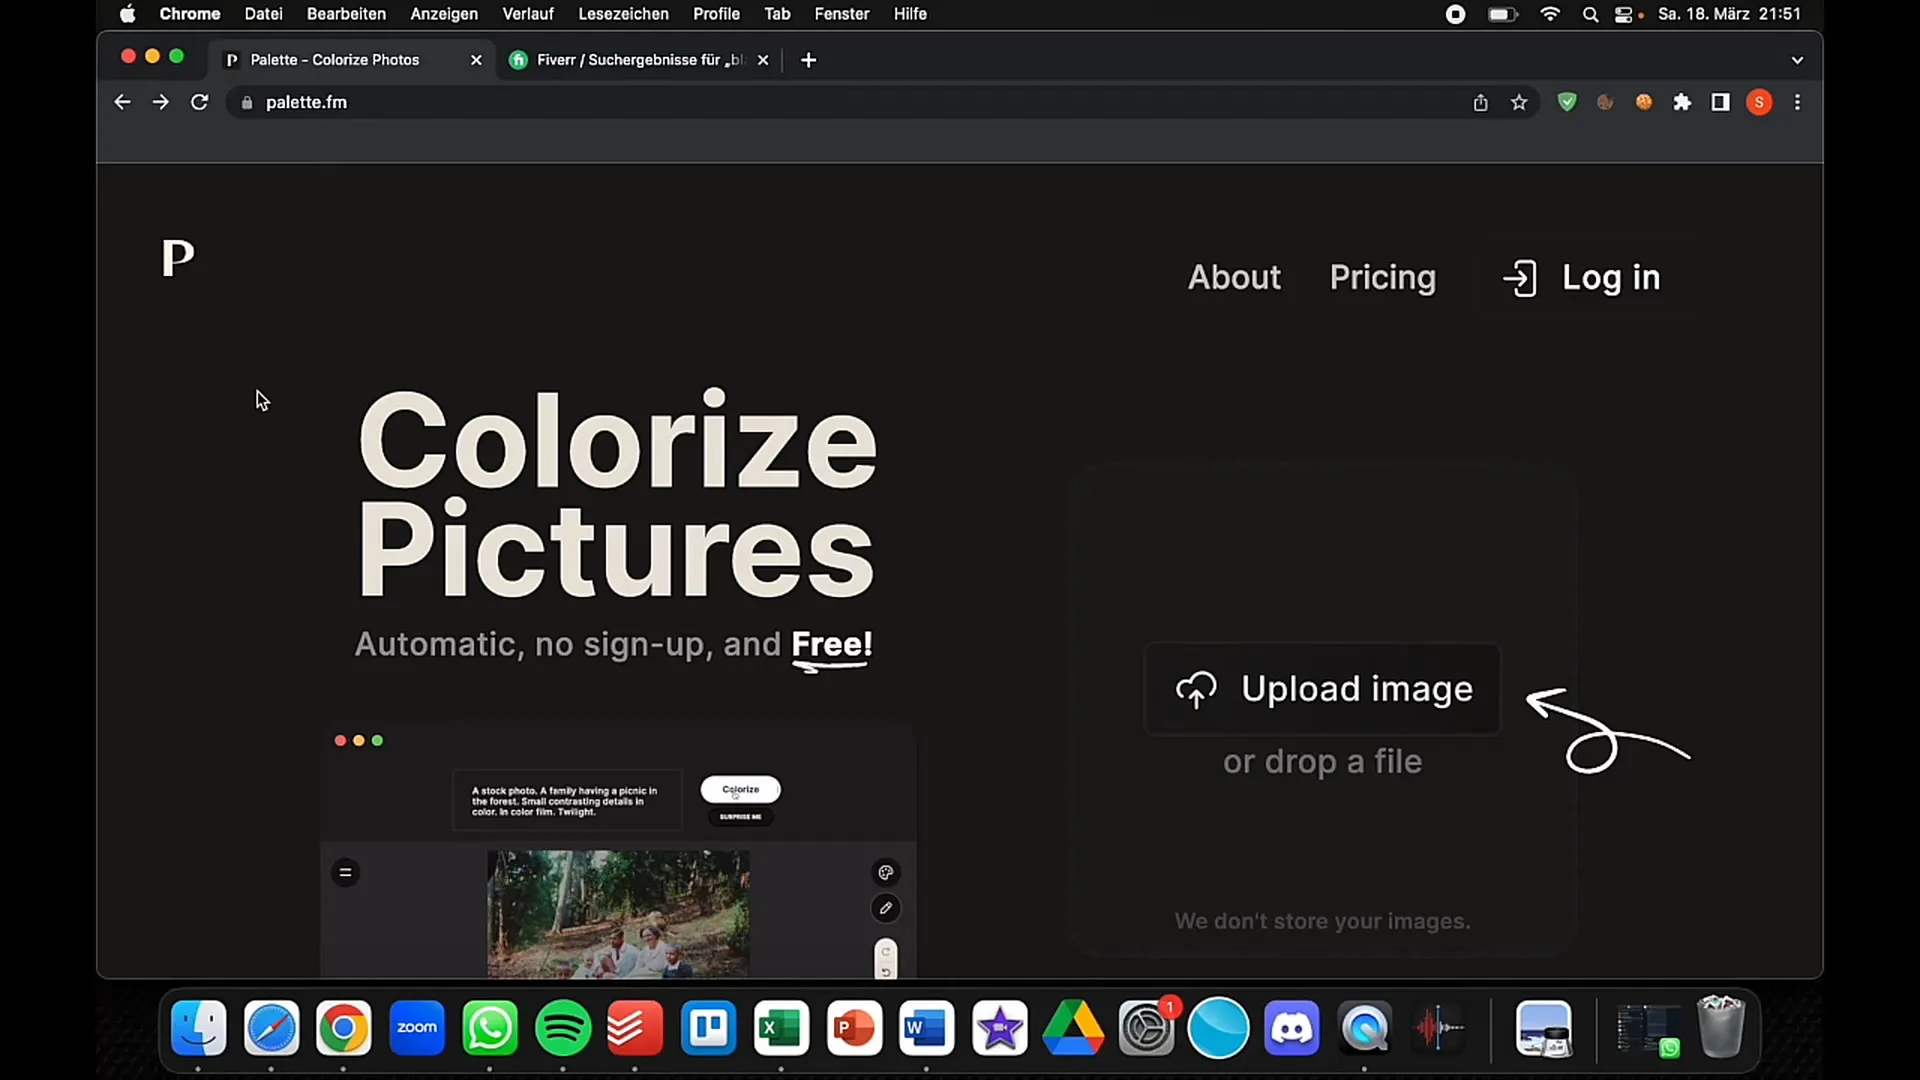
Task: Open the About page
Action: pyautogui.click(x=1233, y=277)
